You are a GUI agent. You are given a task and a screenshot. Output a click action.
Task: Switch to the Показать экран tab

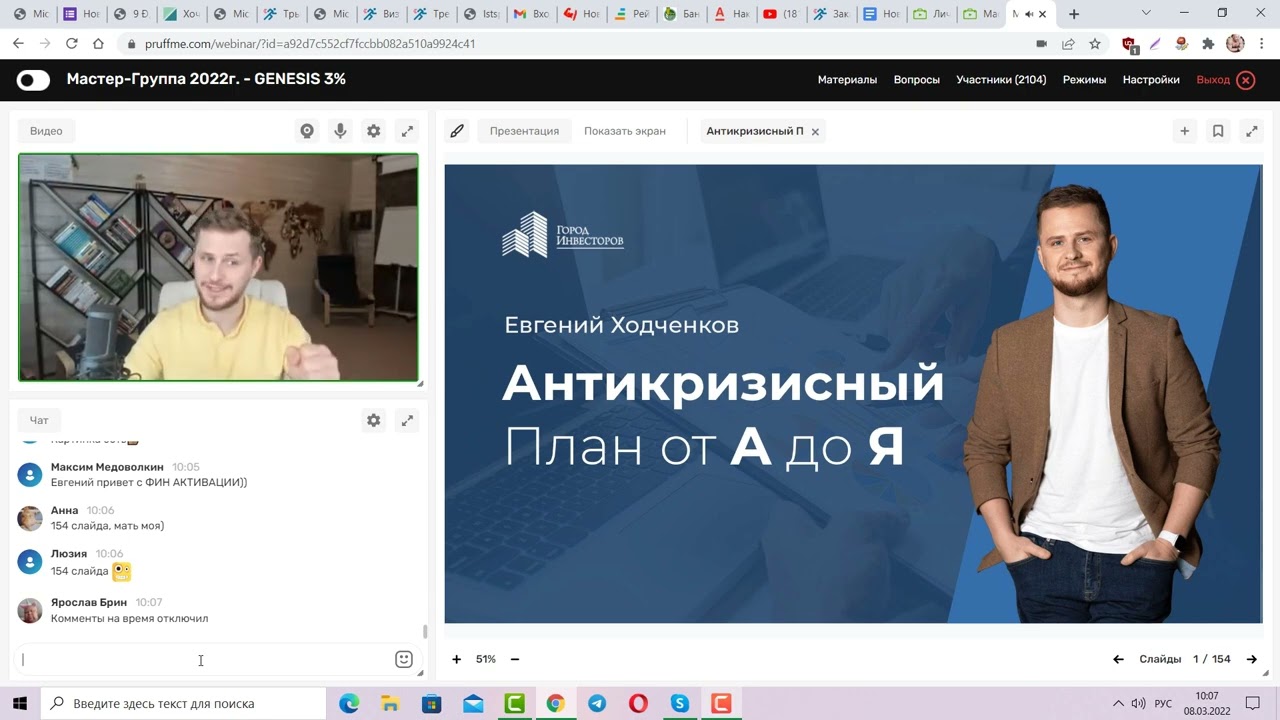625,130
